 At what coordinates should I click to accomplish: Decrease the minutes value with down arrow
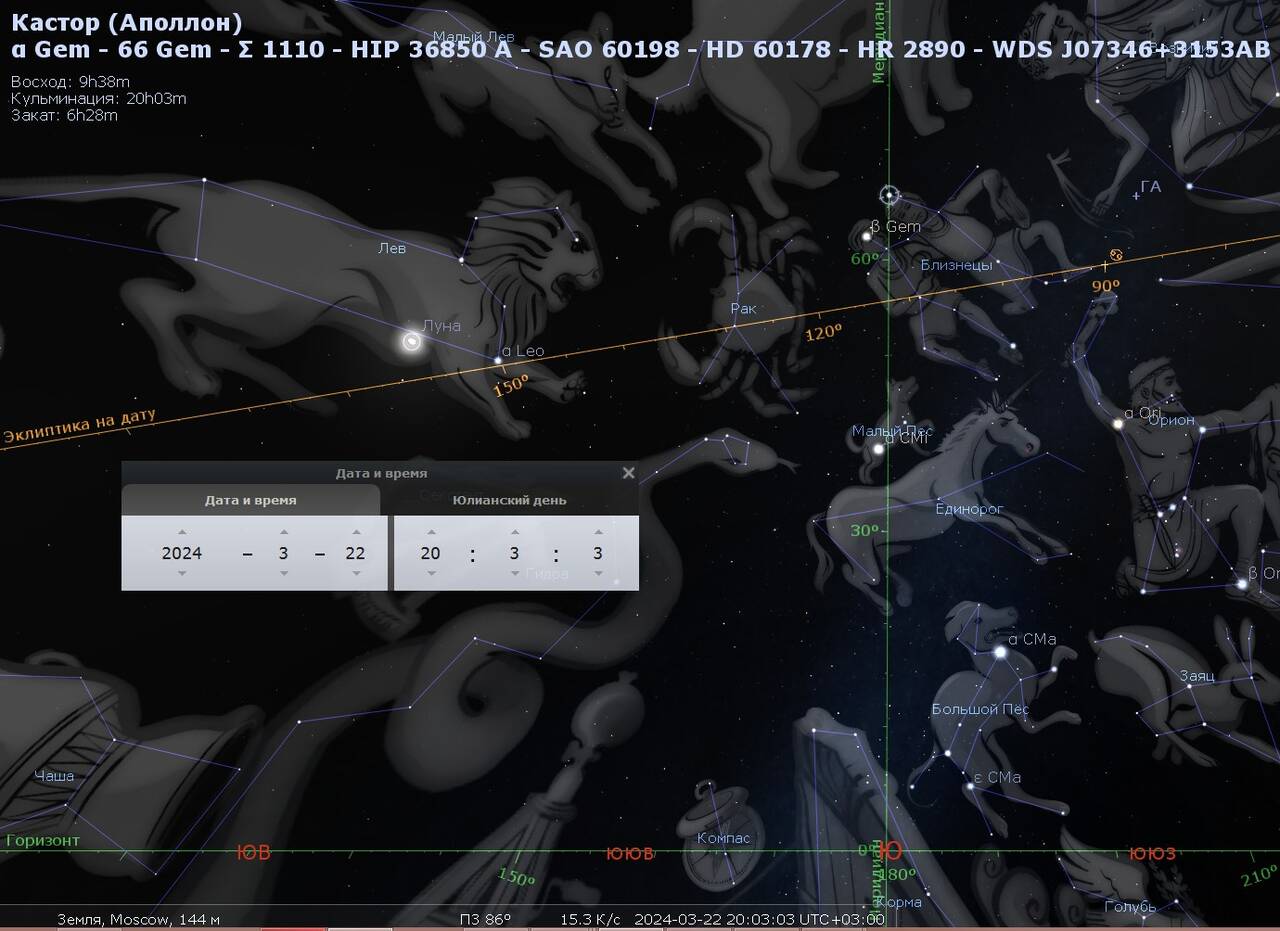click(514, 573)
